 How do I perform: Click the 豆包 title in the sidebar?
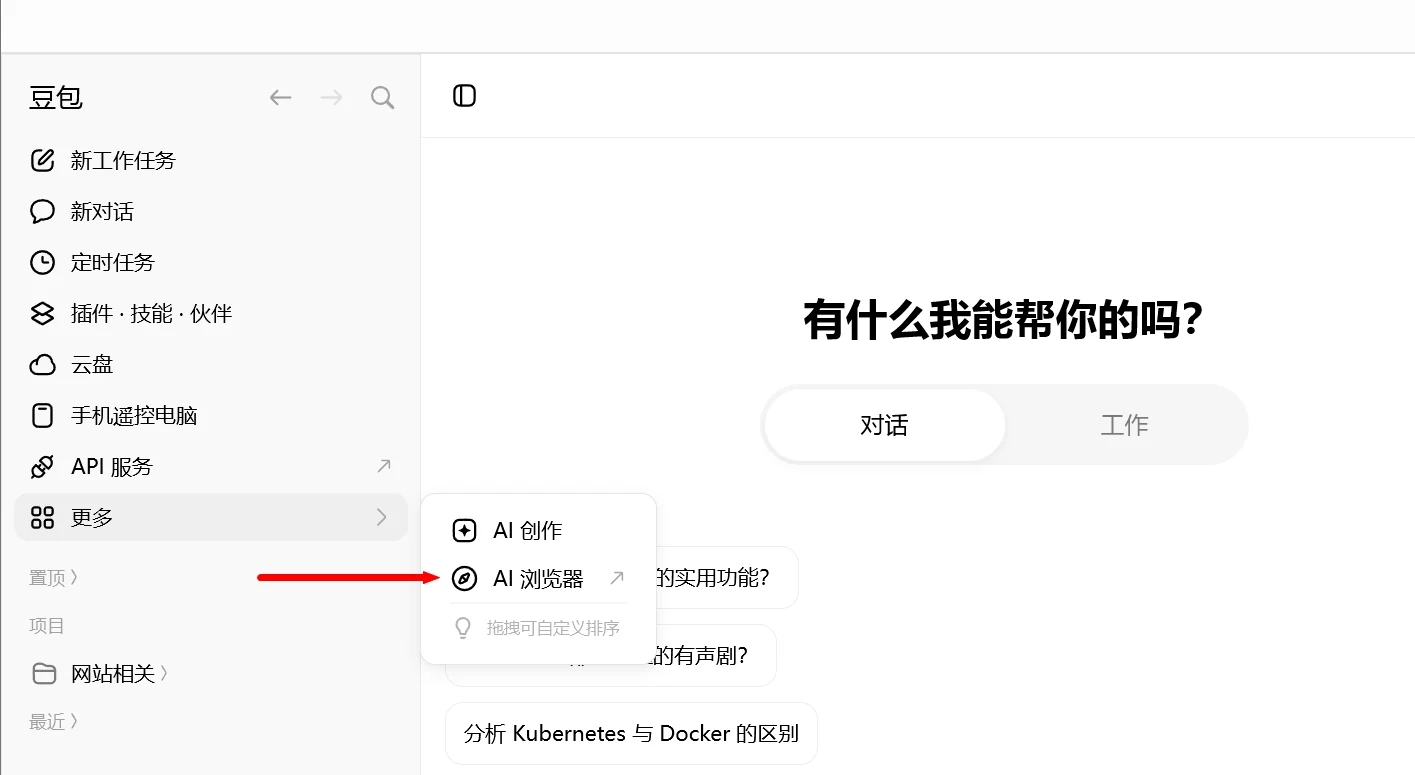pos(56,97)
